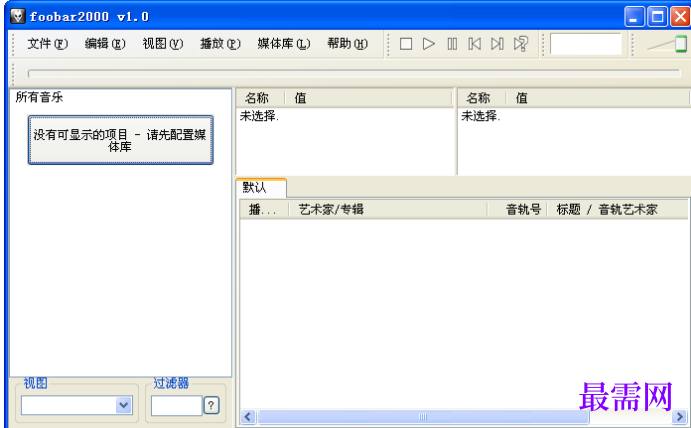Open the 编辑(E) menu
This screenshot has width=691, height=428.
click(x=105, y=44)
